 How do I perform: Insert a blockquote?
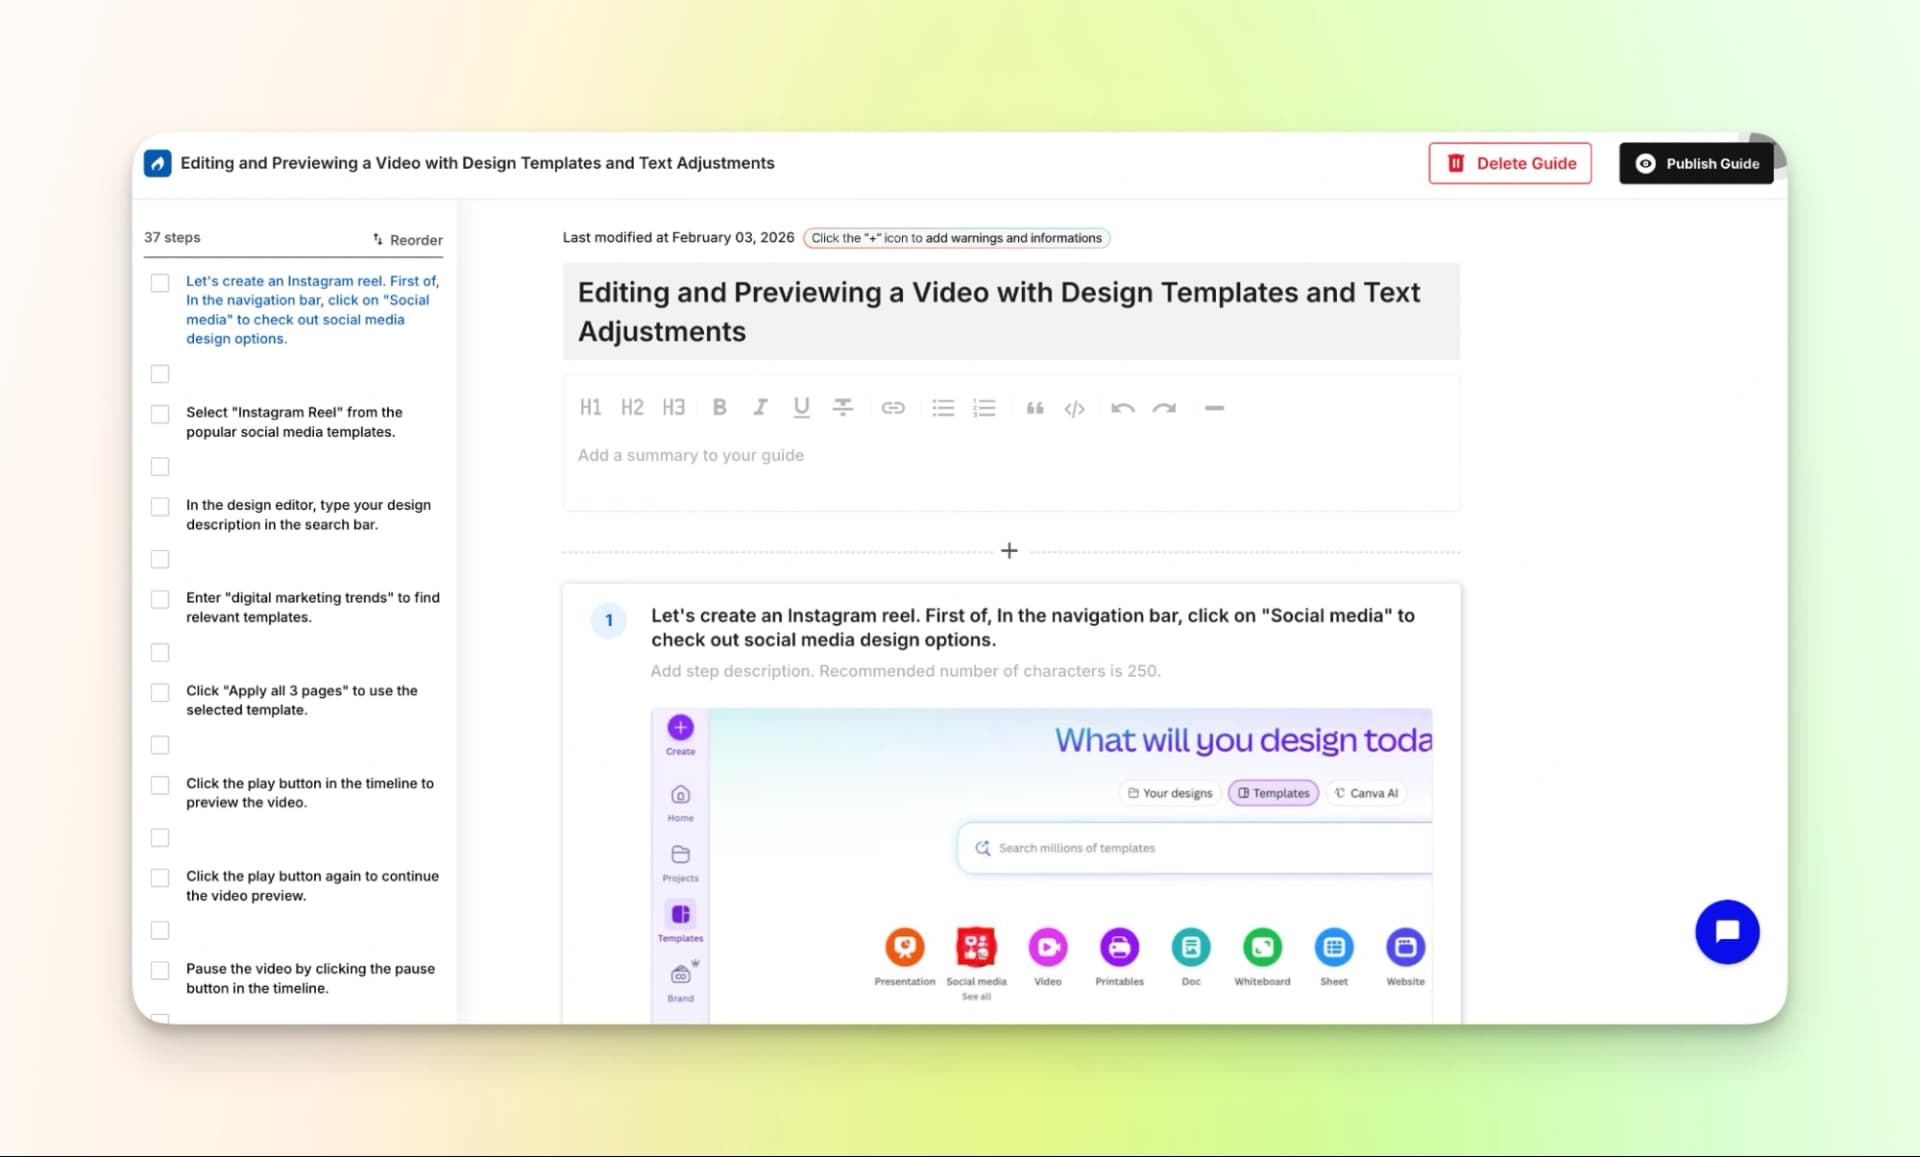[x=1035, y=408]
